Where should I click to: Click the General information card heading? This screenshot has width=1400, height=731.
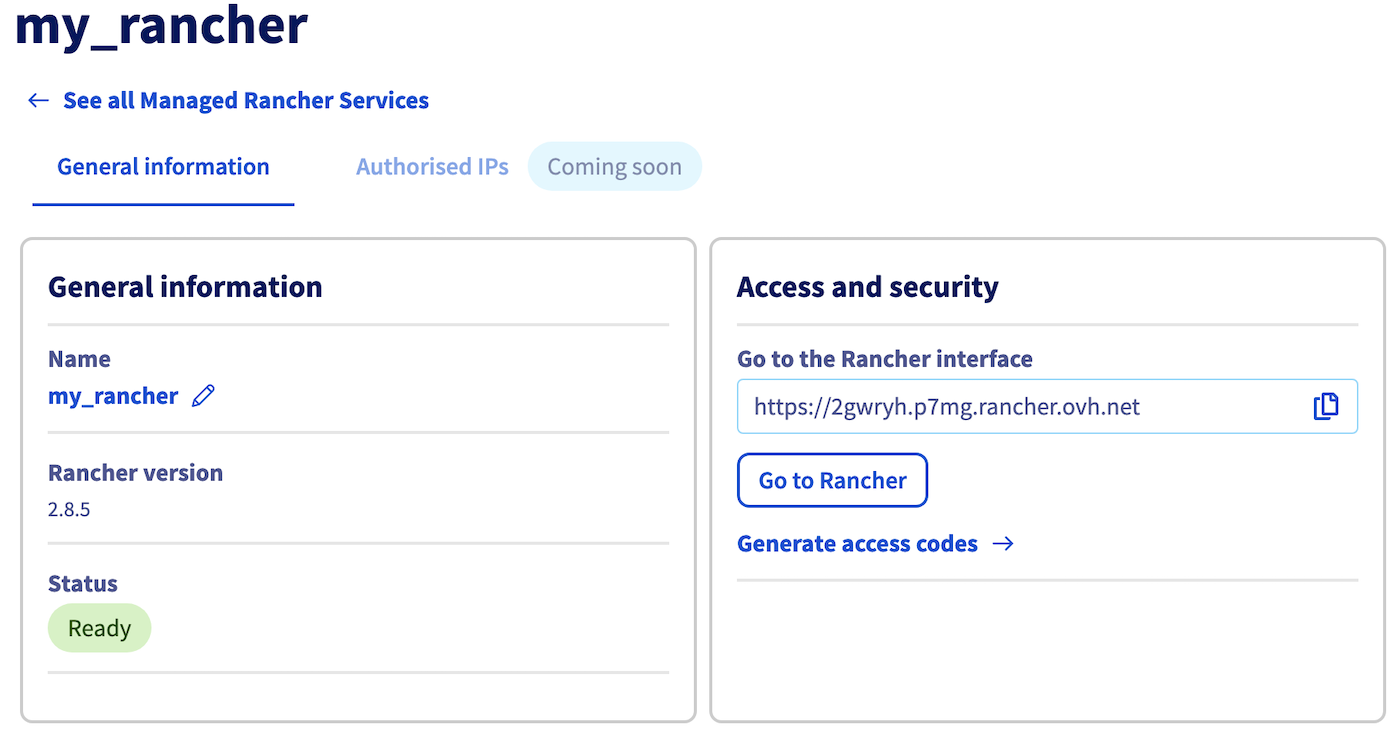point(185,287)
